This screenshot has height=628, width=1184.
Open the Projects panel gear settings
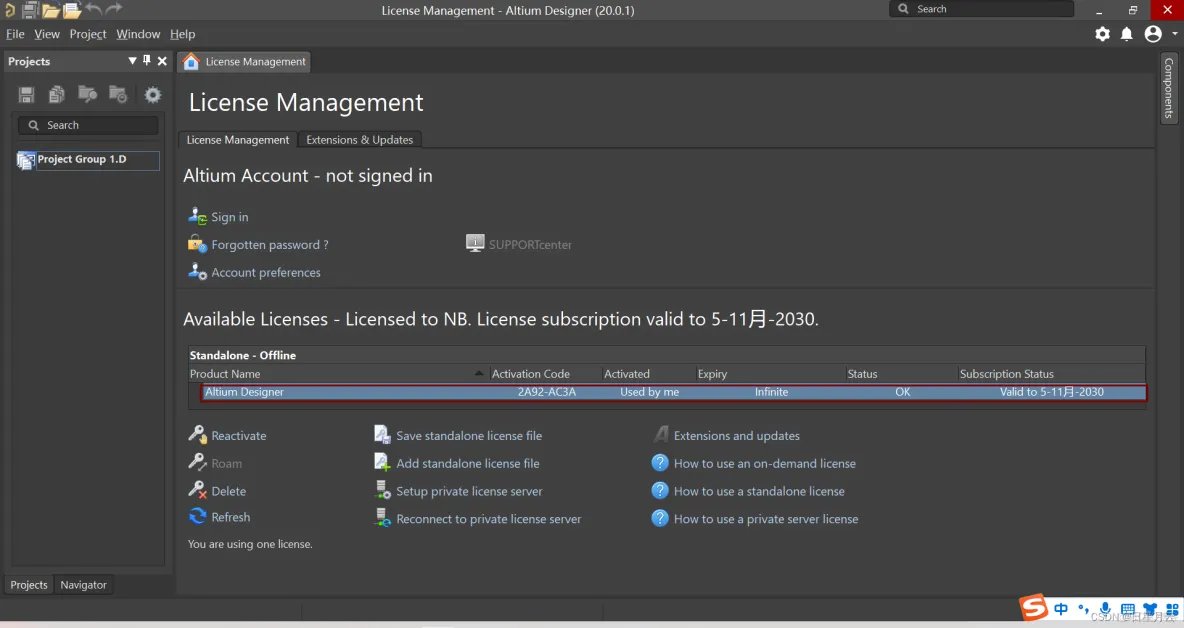153,94
